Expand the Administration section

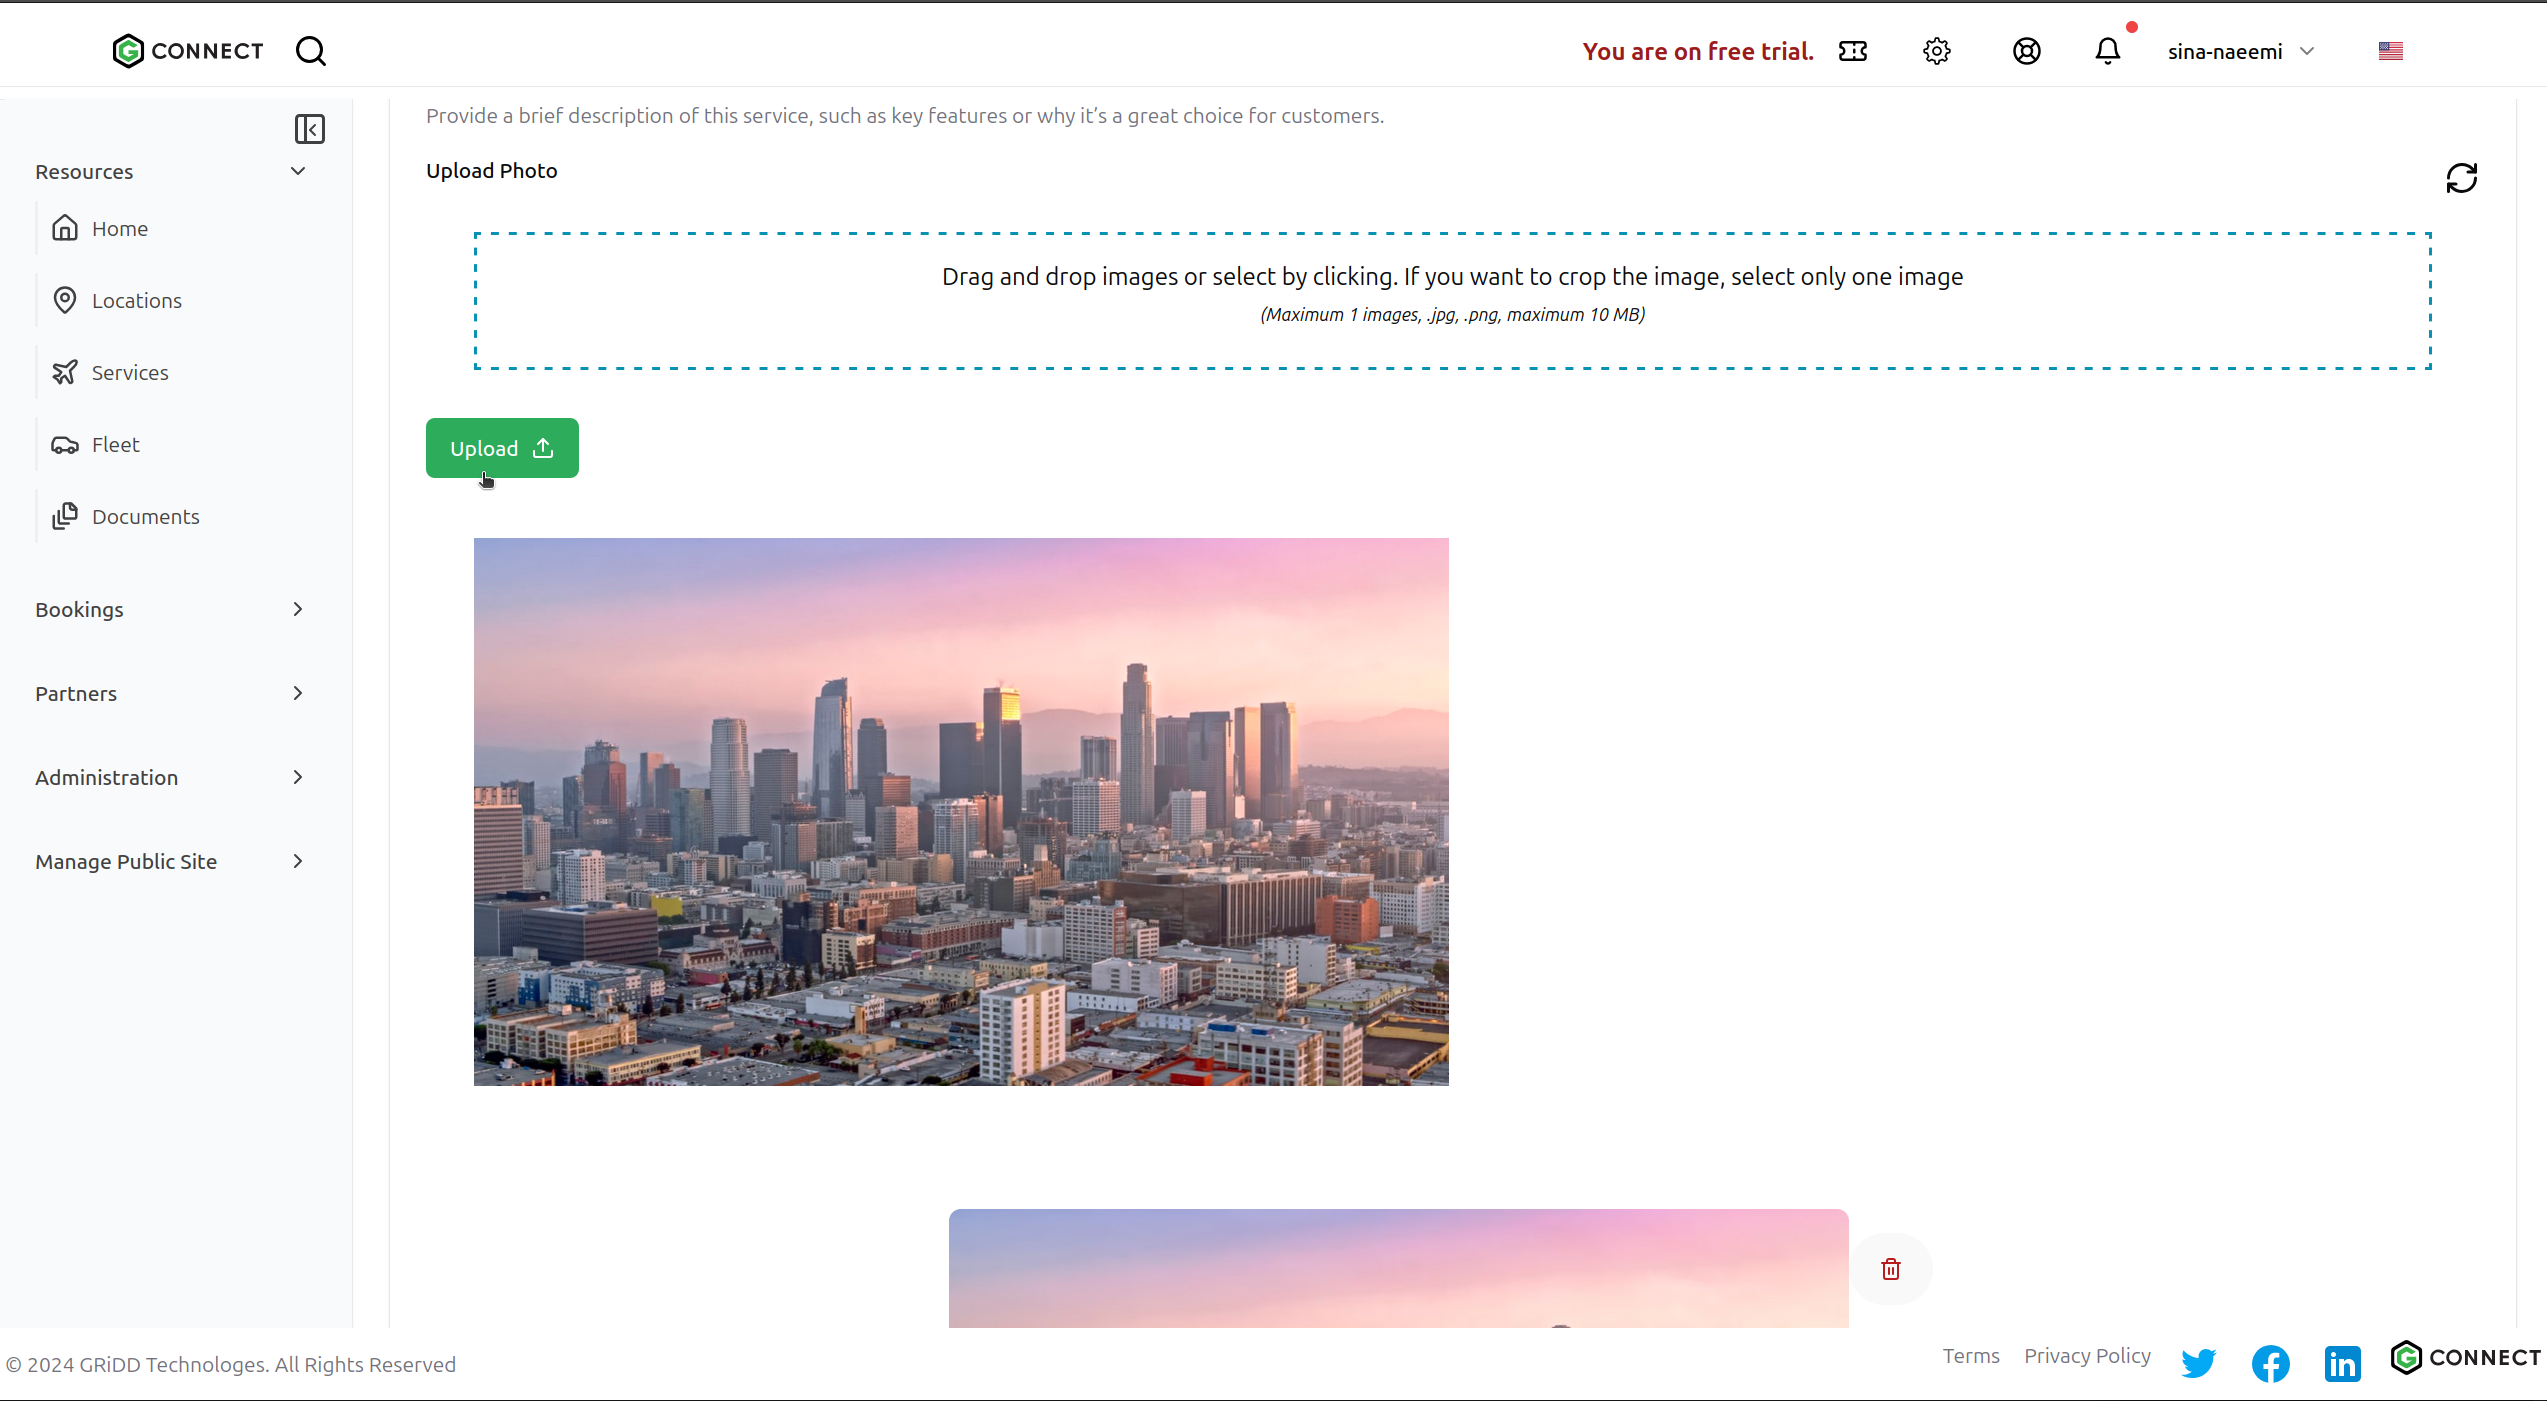tap(297, 777)
